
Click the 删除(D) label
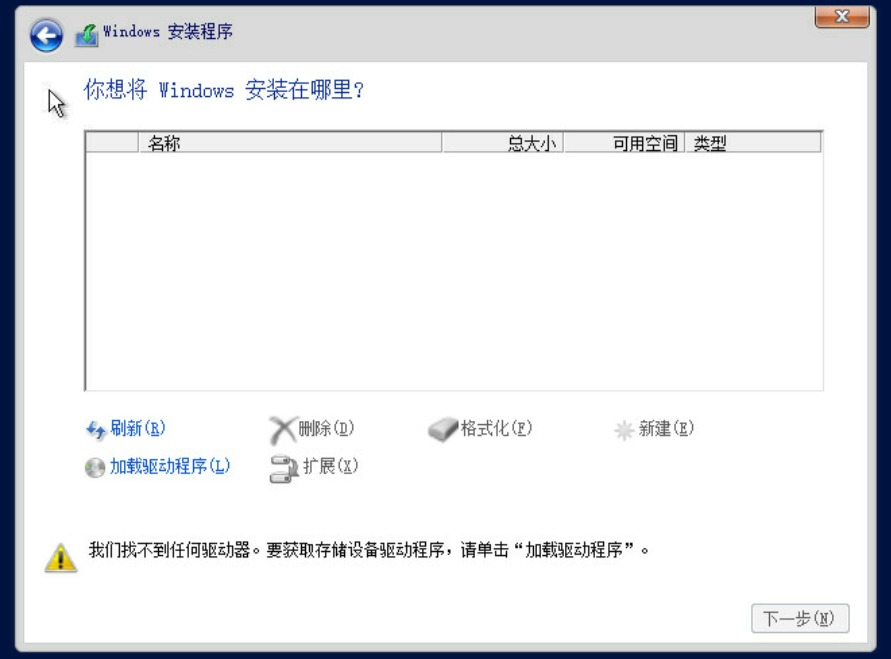click(x=326, y=428)
